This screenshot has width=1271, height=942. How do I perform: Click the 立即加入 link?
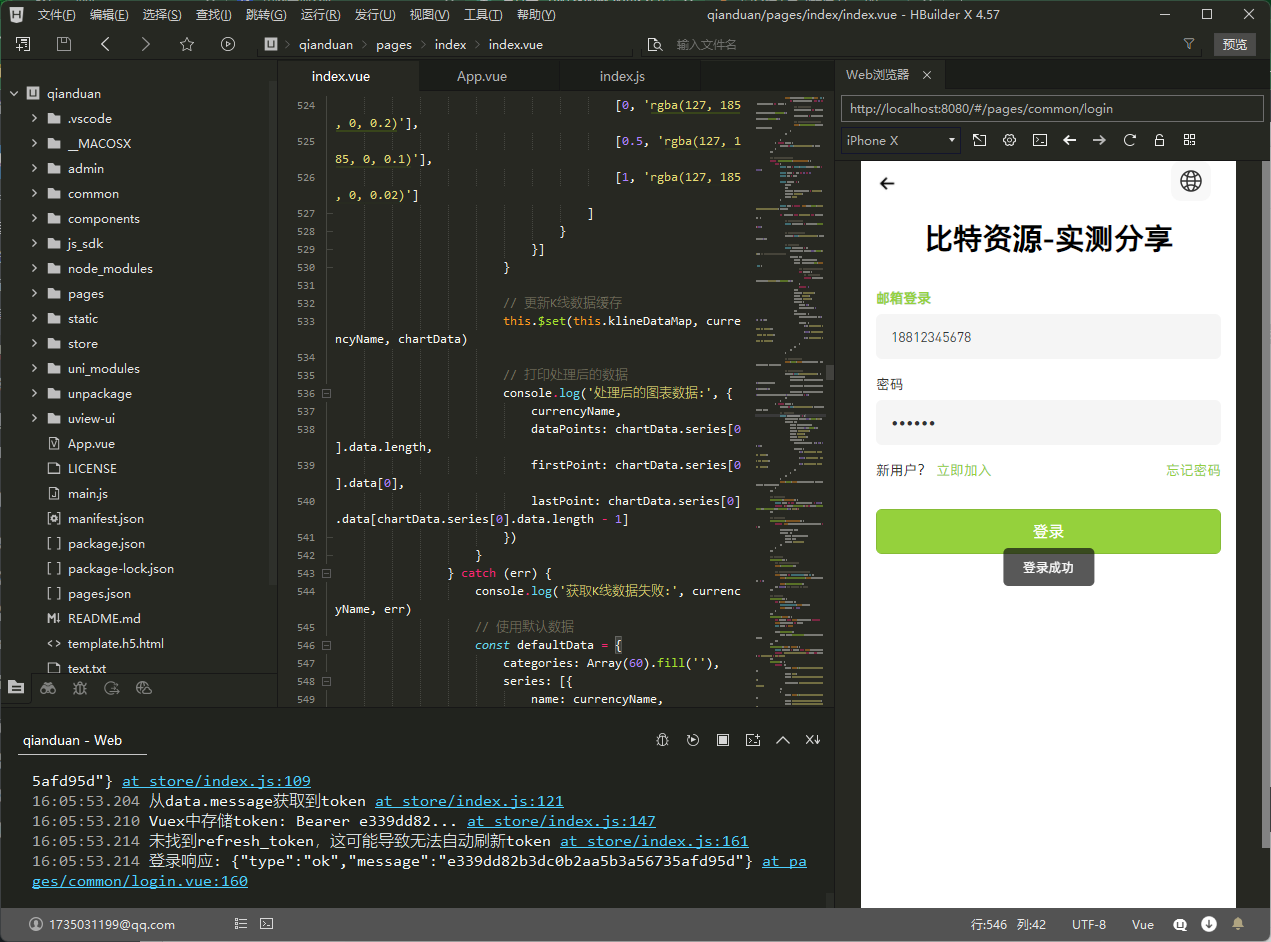pos(964,470)
